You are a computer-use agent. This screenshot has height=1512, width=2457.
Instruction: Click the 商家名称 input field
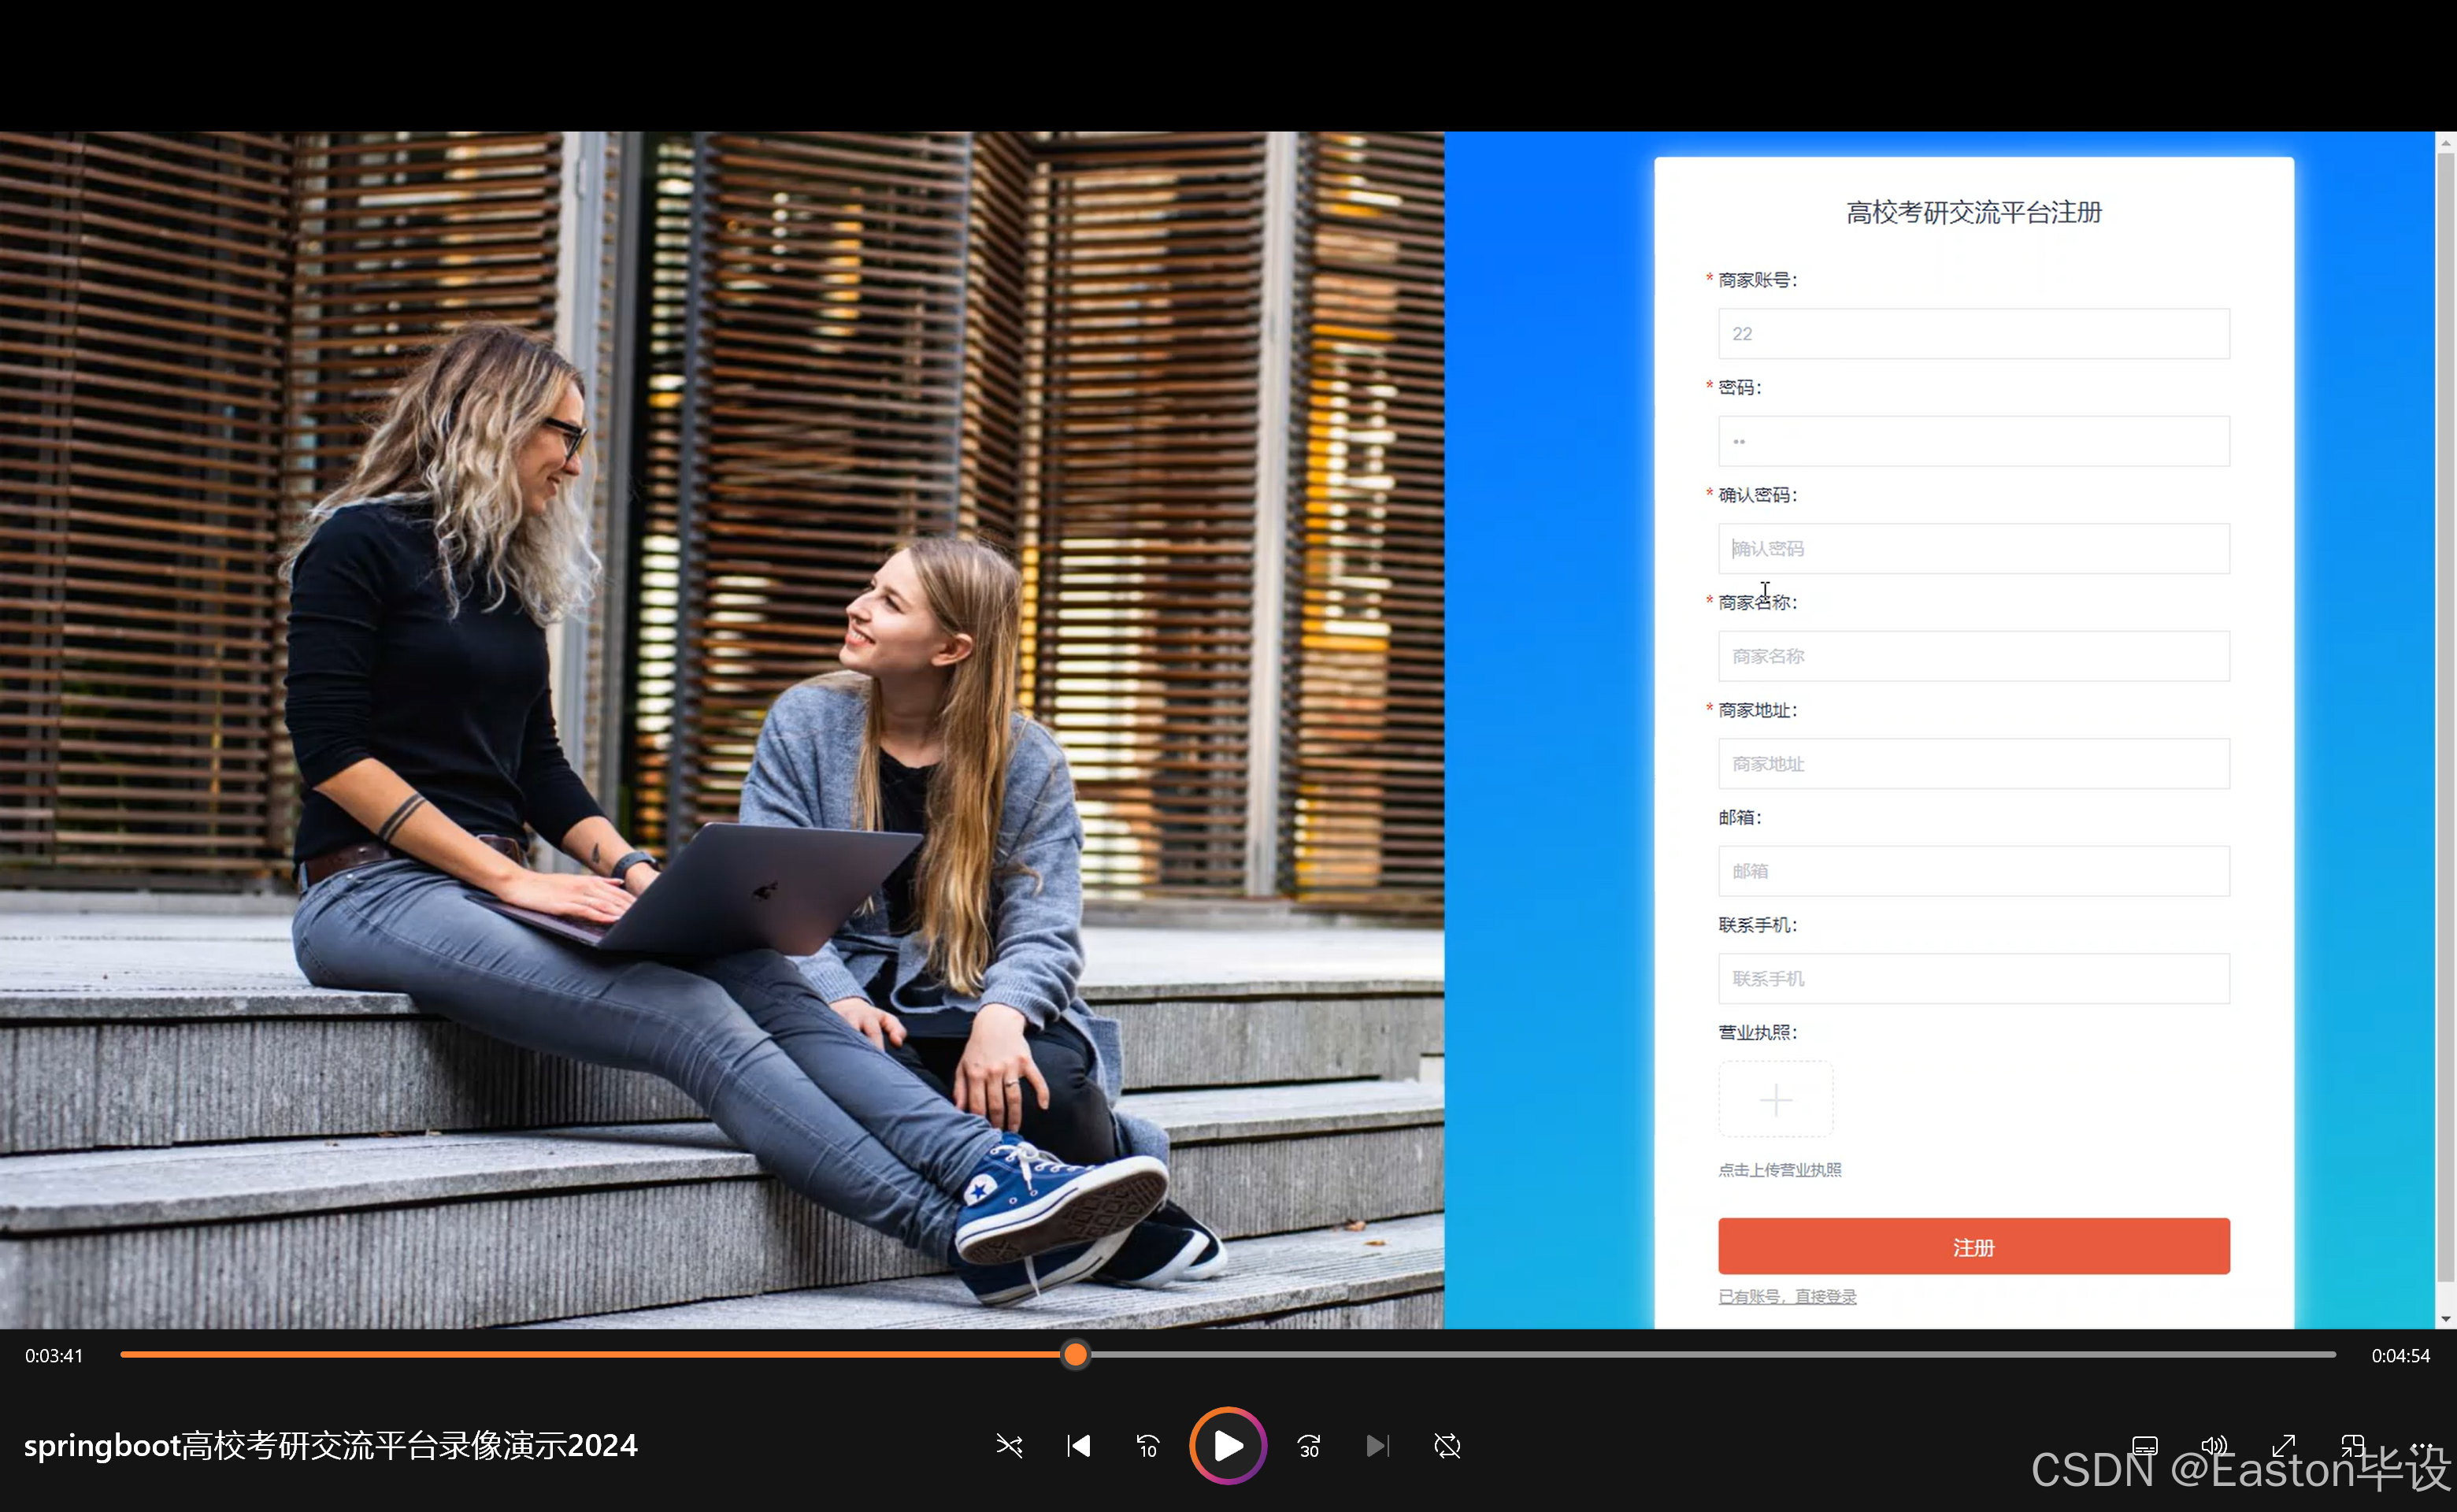1973,657
